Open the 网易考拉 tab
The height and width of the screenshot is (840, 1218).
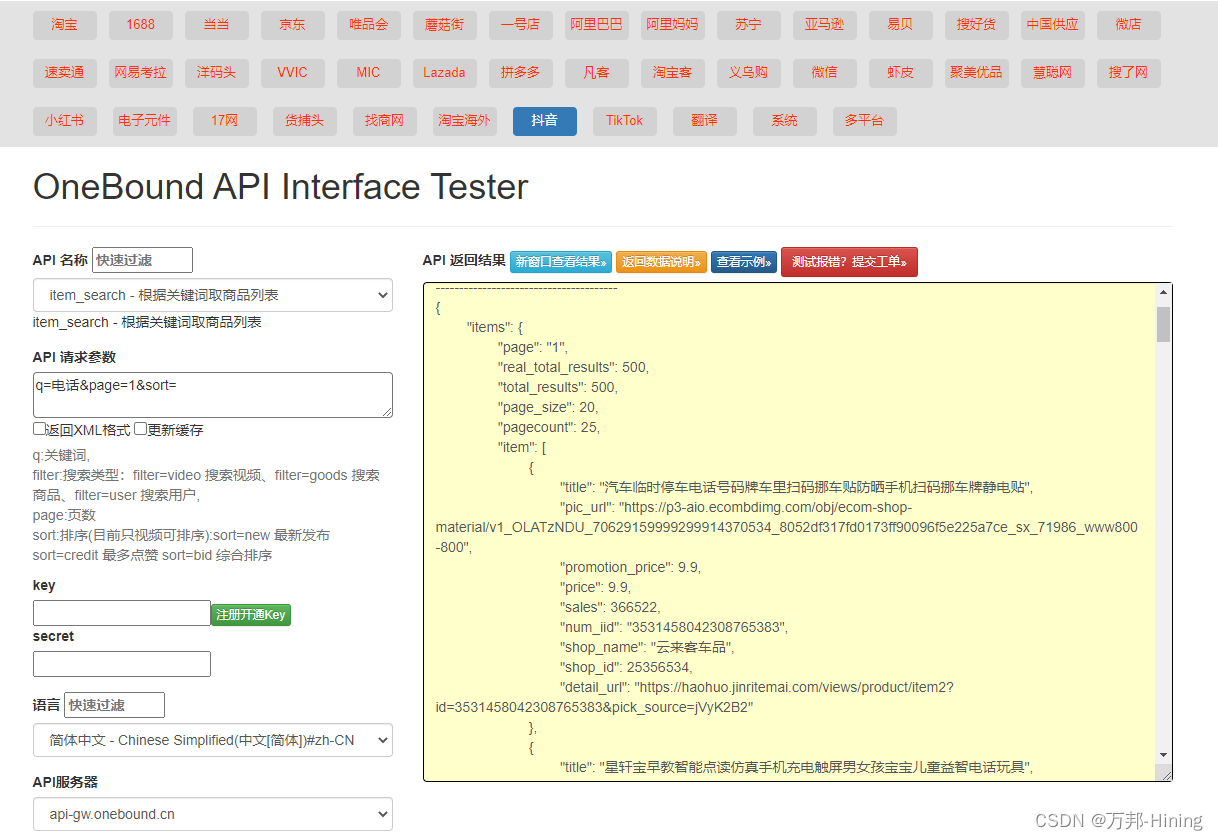pos(141,73)
